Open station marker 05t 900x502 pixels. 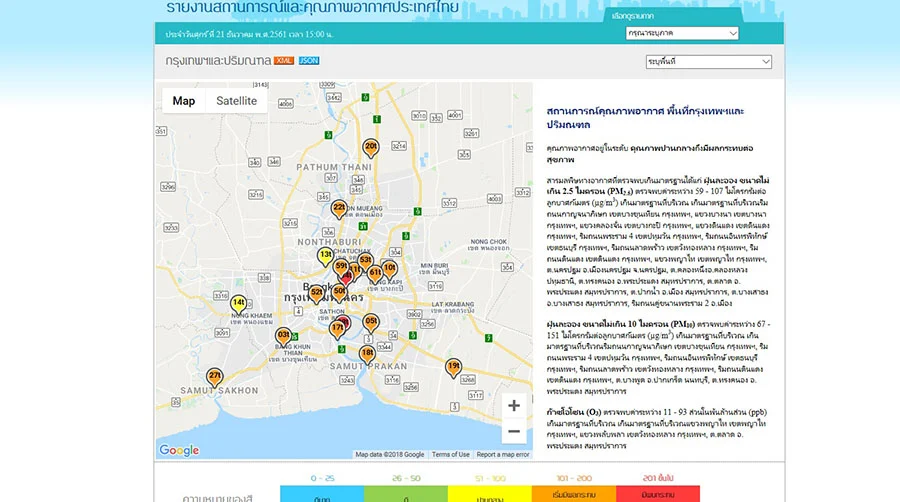[371, 322]
